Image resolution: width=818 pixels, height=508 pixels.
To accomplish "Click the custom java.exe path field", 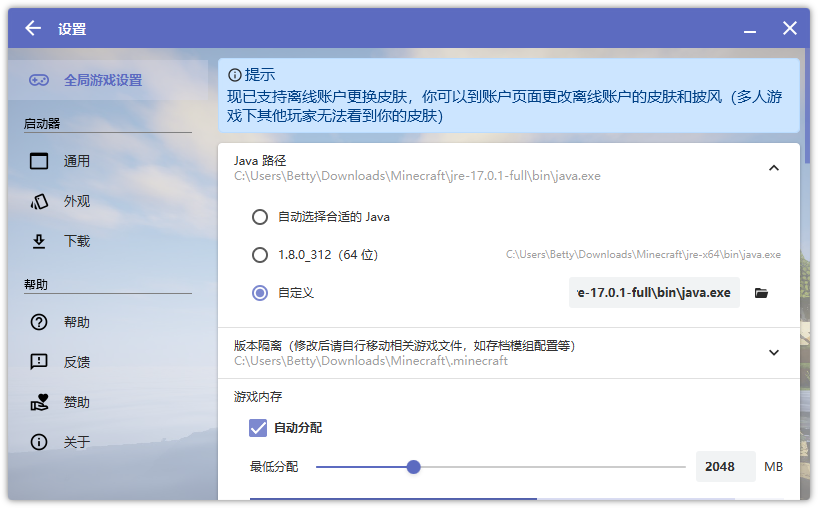I will 654,293.
